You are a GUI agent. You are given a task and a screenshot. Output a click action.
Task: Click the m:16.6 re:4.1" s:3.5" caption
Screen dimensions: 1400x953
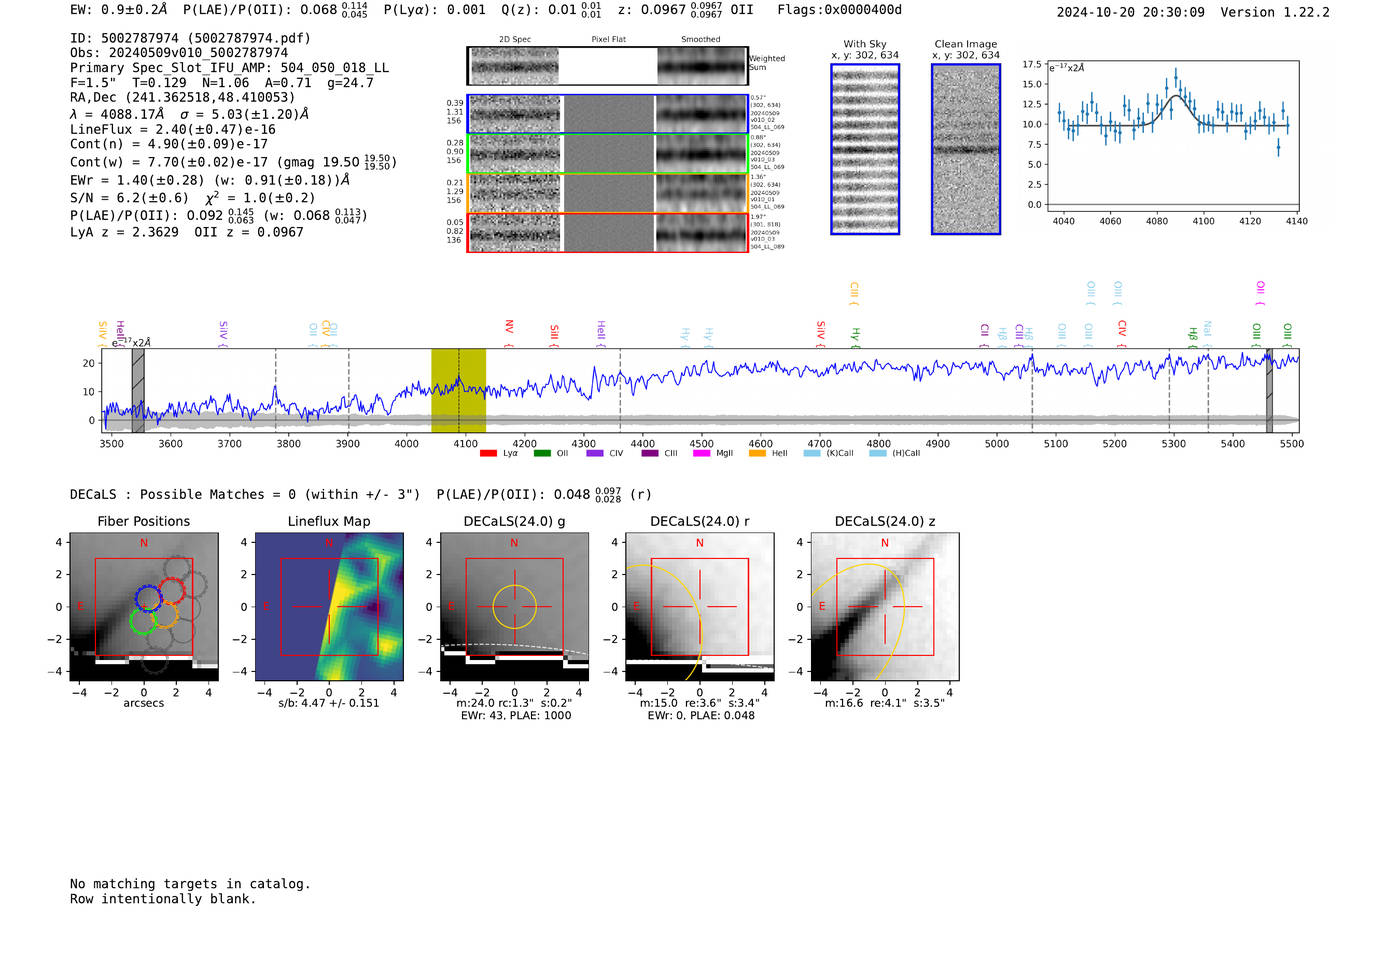885,703
